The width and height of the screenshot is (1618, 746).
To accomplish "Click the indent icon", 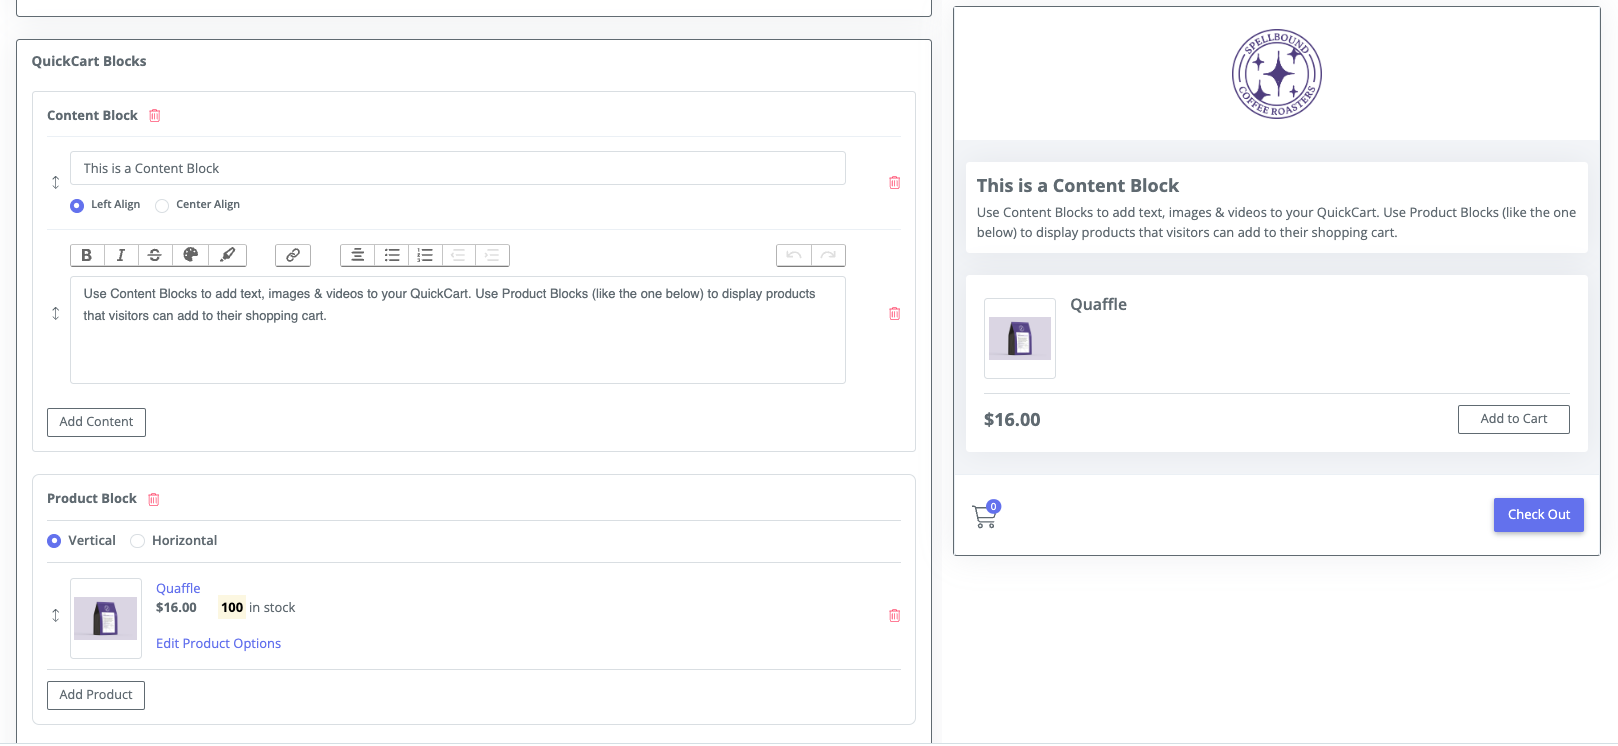I will pos(492,255).
